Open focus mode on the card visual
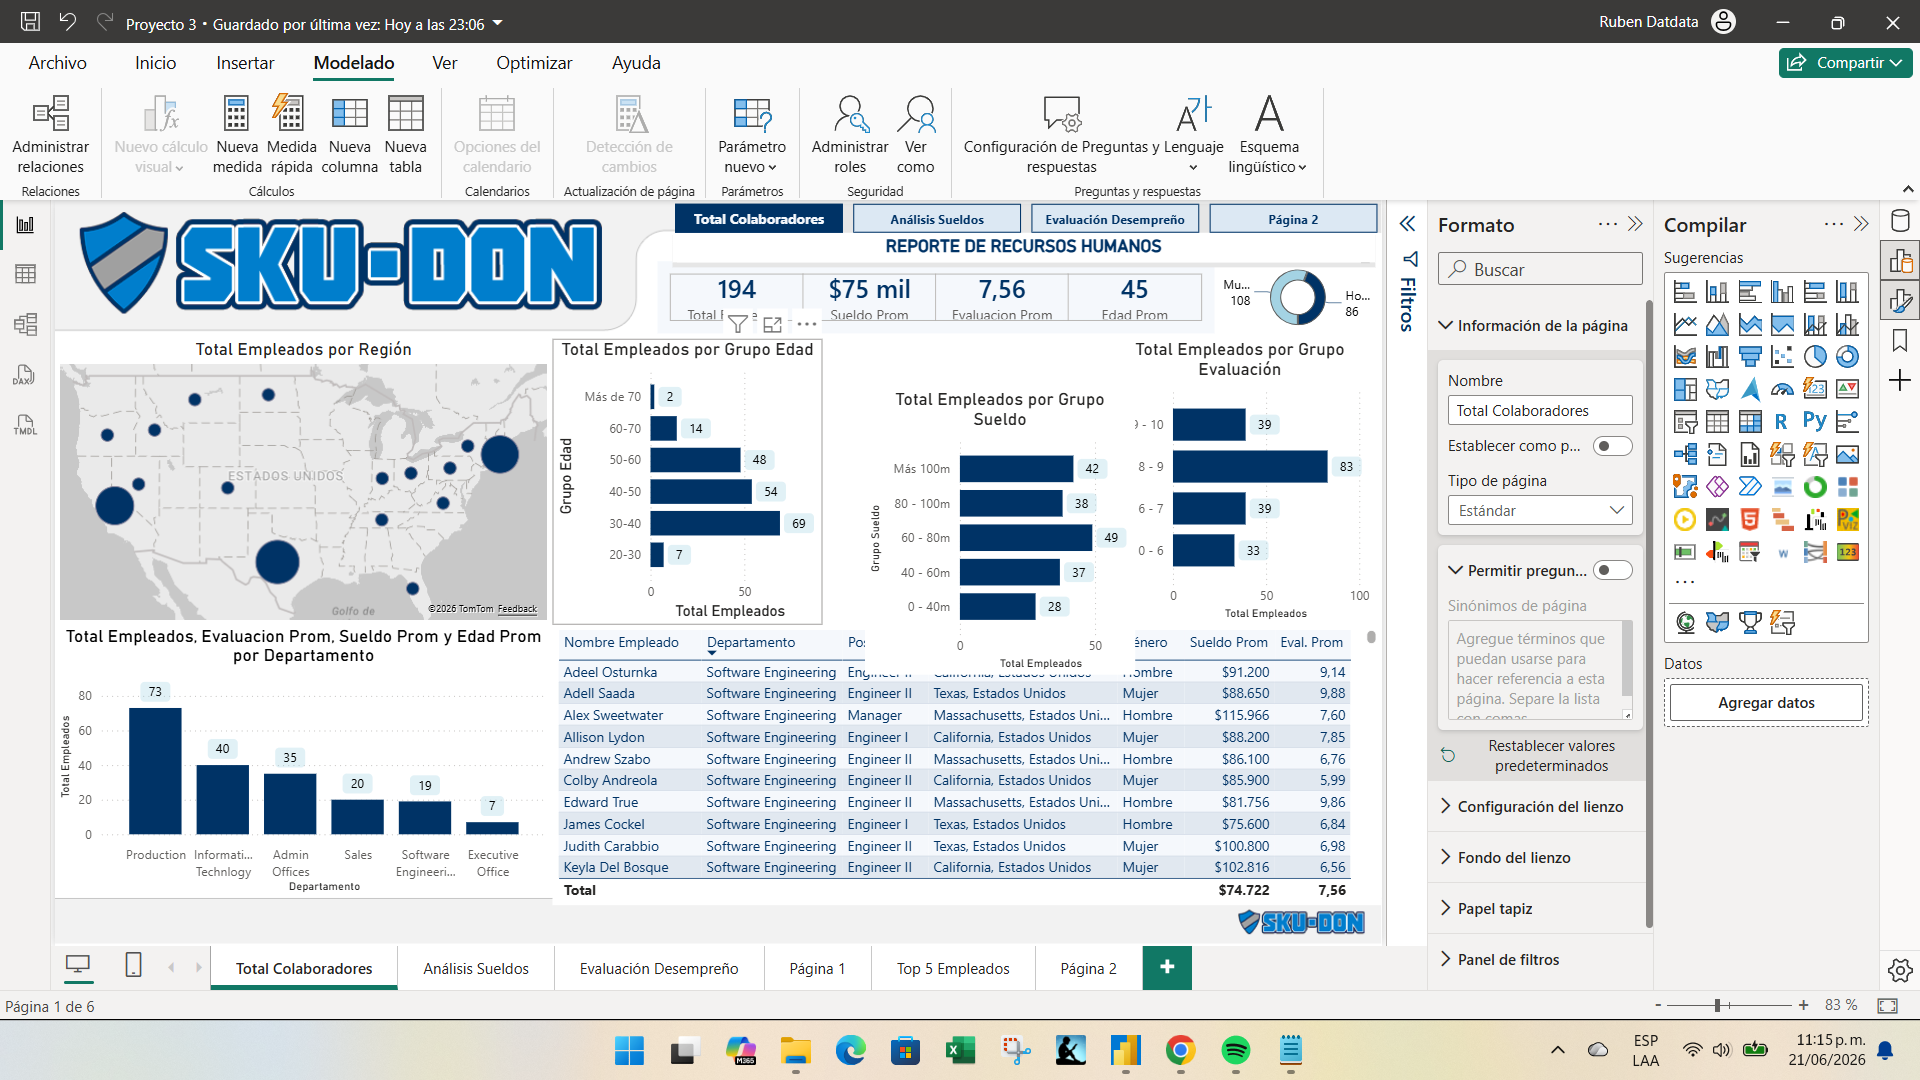1920x1080 pixels. coord(772,324)
